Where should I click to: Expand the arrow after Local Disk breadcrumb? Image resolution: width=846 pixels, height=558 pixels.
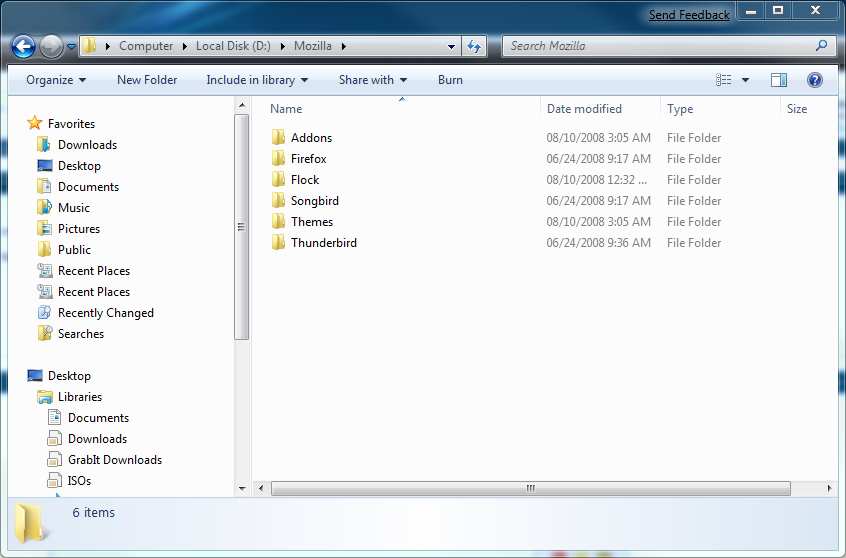(282, 46)
